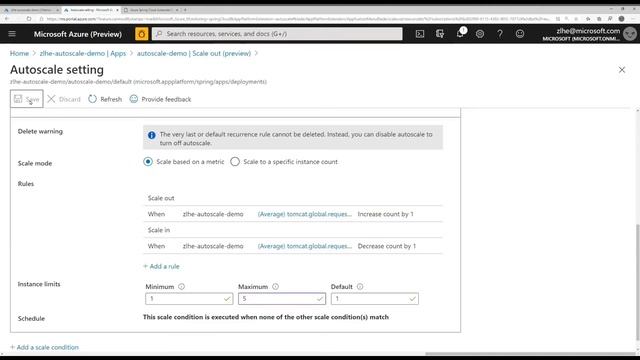
Task: Open portal settings gear
Action: point(480,34)
